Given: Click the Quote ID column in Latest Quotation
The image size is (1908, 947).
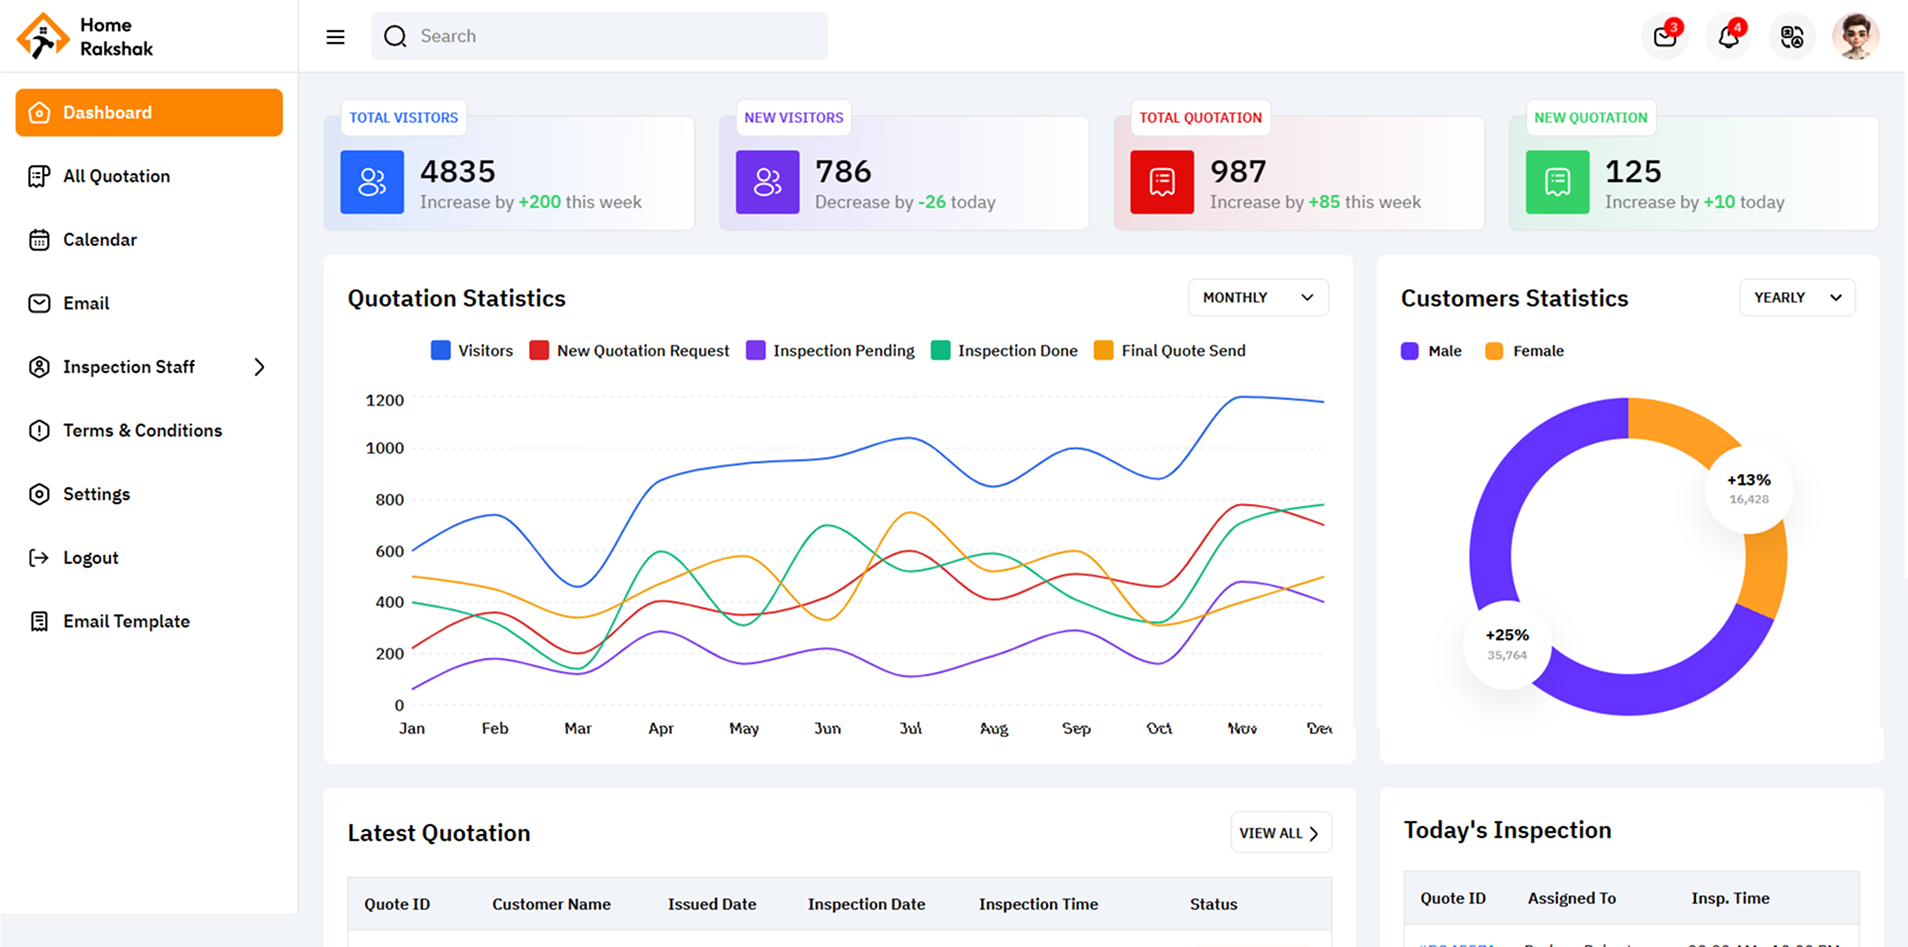Looking at the screenshot, I should click(x=397, y=904).
